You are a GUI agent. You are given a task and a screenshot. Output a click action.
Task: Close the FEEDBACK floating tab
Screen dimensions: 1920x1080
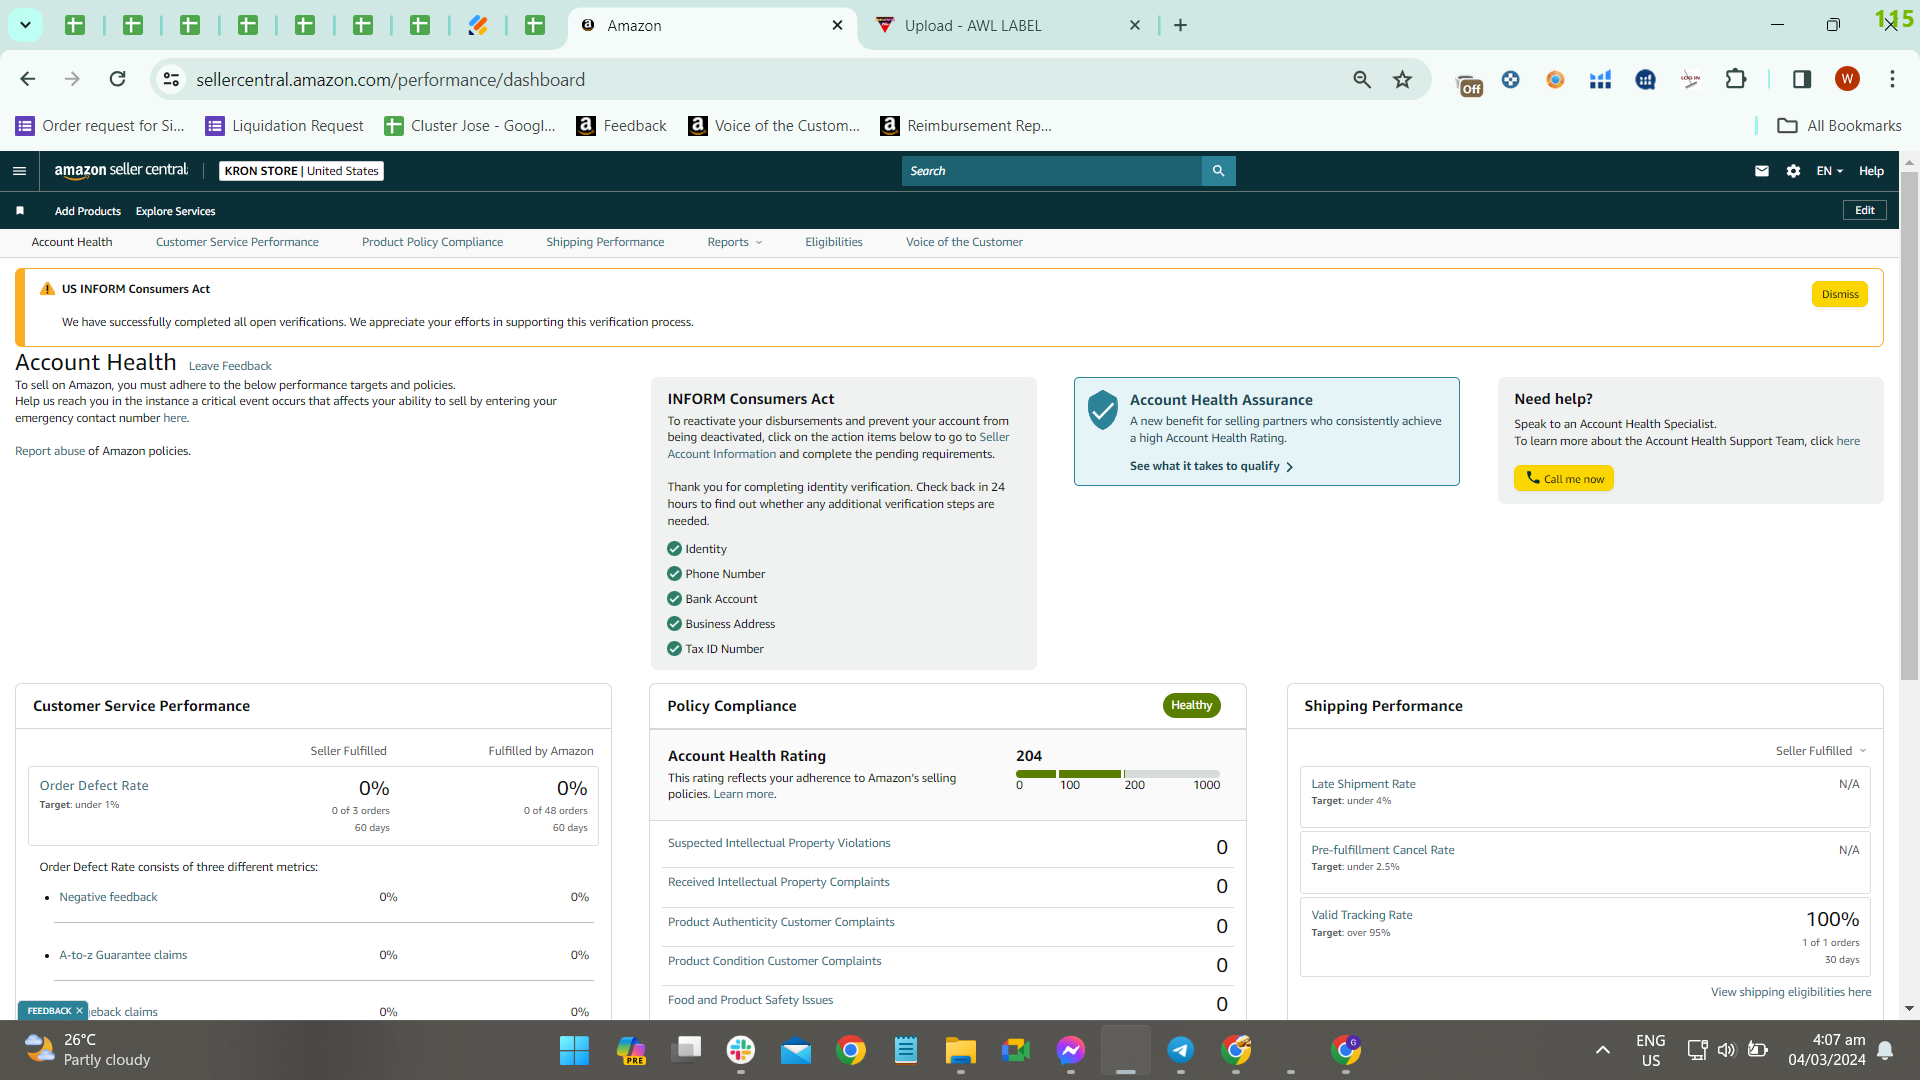point(79,1011)
